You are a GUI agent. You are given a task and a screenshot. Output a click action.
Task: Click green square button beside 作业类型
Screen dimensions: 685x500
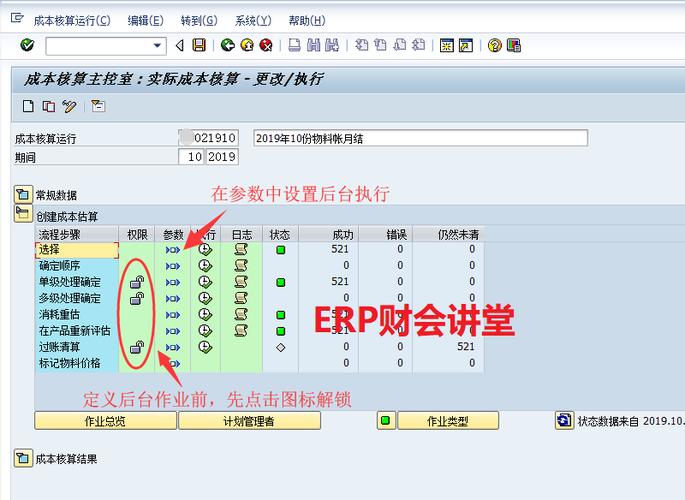[385, 421]
